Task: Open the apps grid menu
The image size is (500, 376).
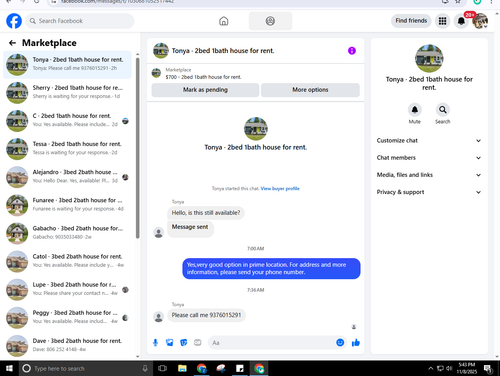Action: pyautogui.click(x=442, y=21)
